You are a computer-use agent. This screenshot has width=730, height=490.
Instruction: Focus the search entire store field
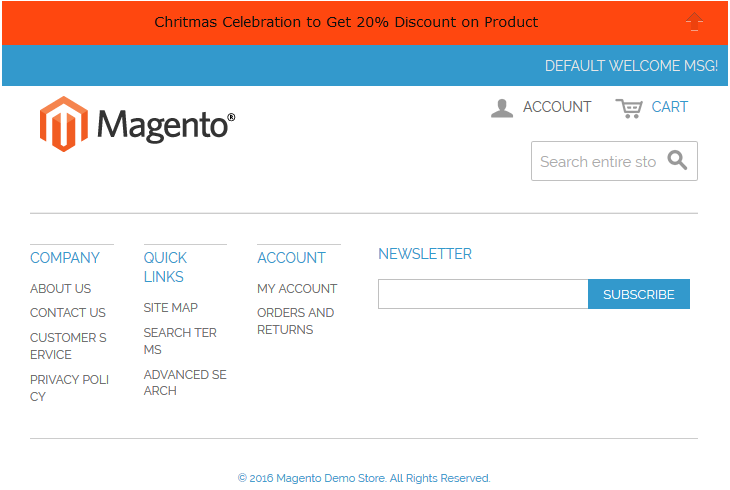coord(597,161)
